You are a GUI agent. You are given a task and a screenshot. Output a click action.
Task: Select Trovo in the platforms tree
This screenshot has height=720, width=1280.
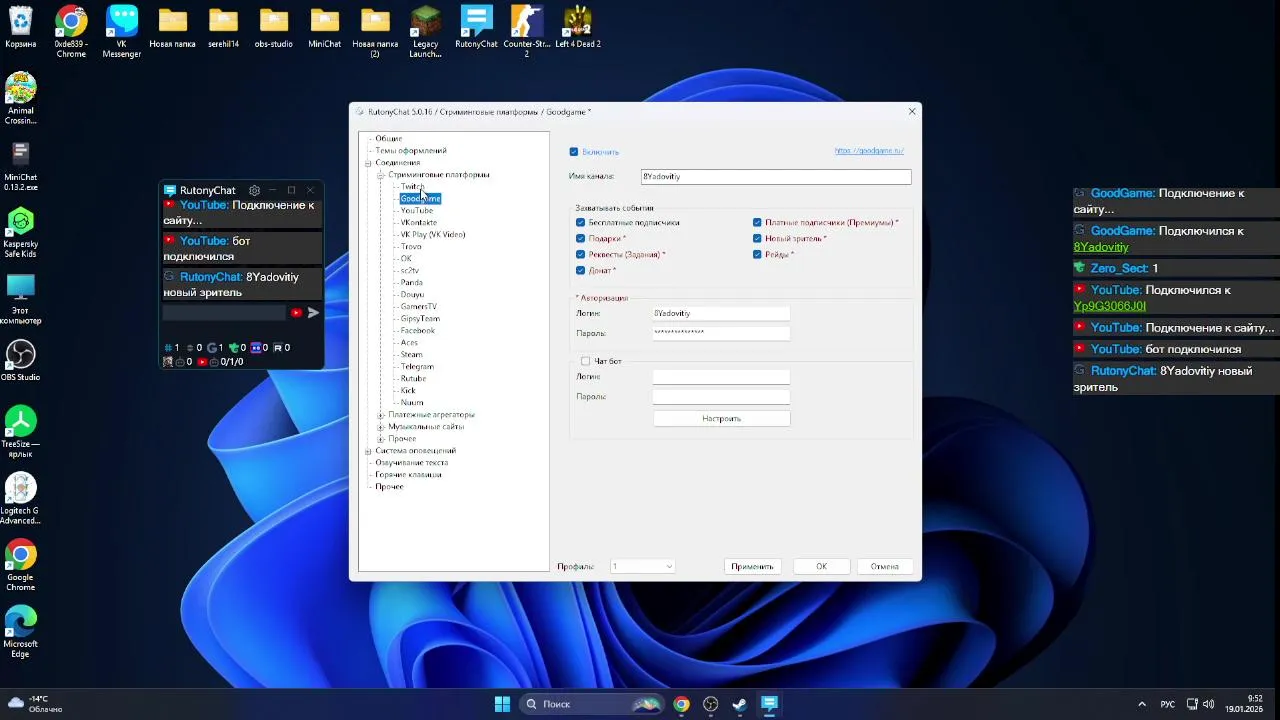click(411, 247)
